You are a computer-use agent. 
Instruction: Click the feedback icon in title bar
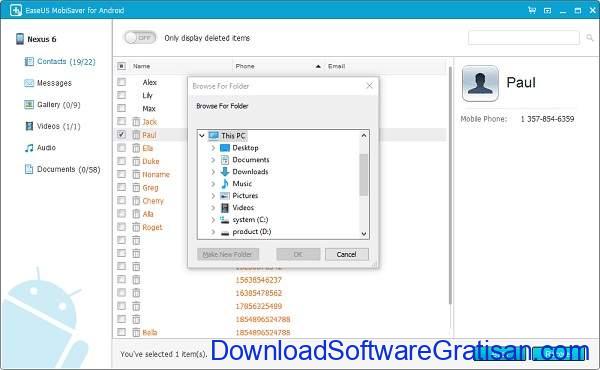tap(548, 11)
